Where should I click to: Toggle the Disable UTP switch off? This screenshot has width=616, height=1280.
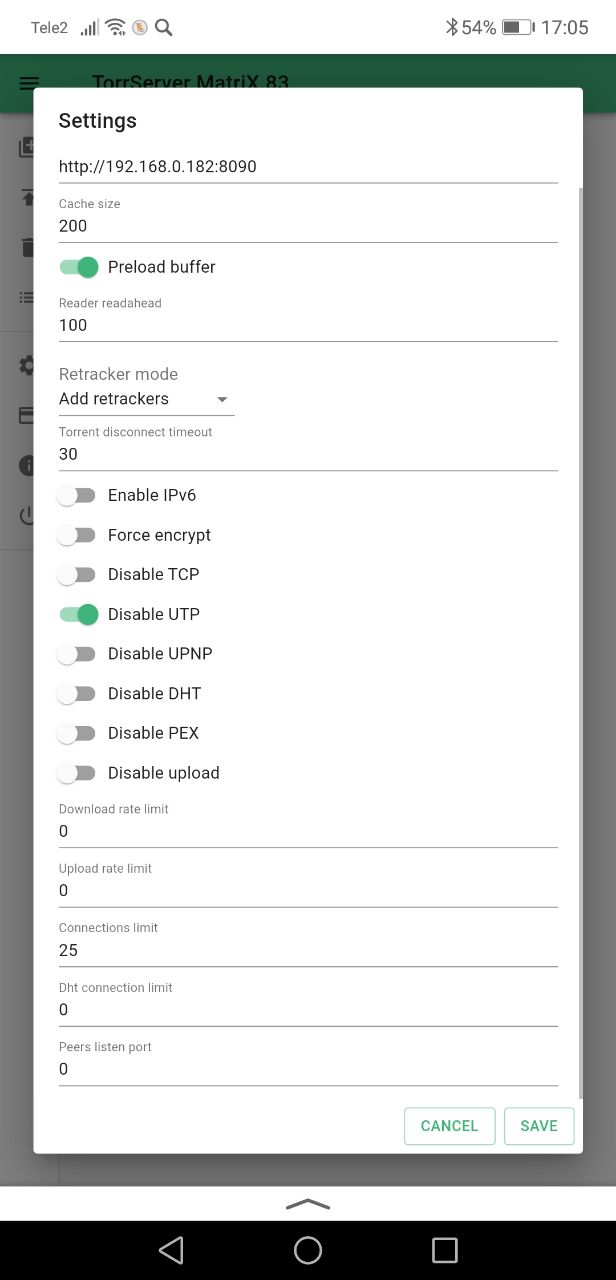click(x=78, y=614)
